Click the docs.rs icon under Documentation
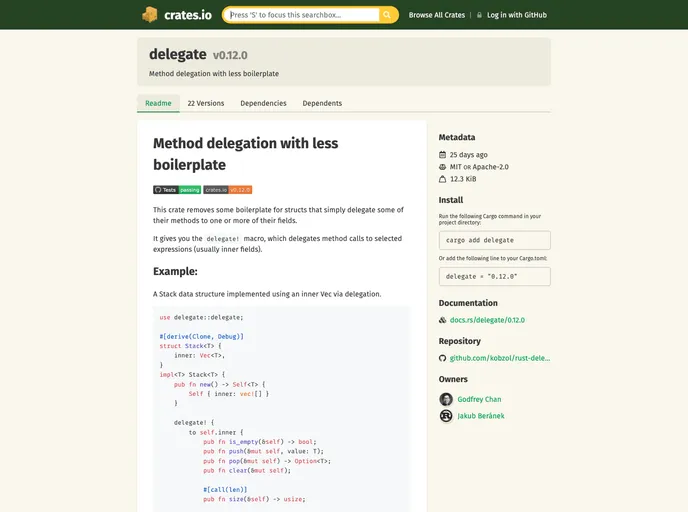 point(442,320)
